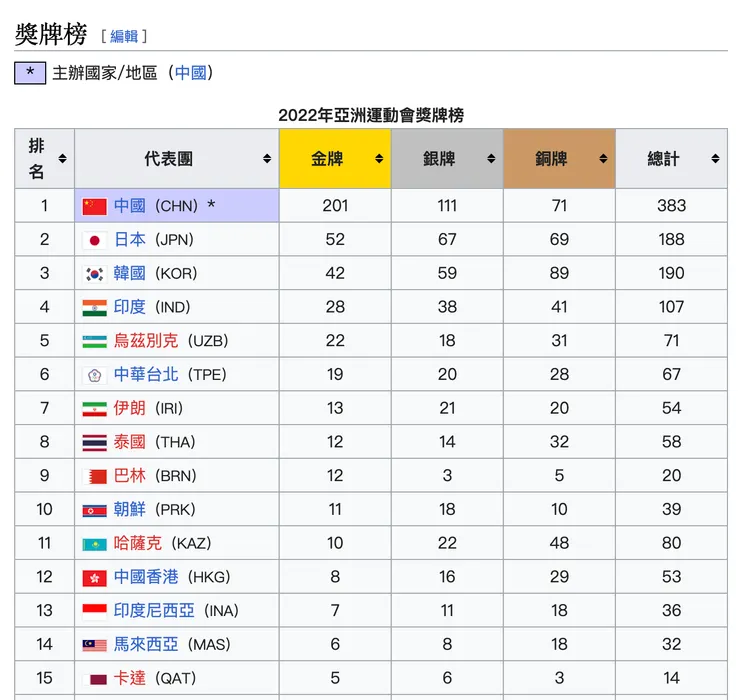This screenshot has width=740, height=700.
Task: Open the 泰國 red link
Action: point(129,442)
